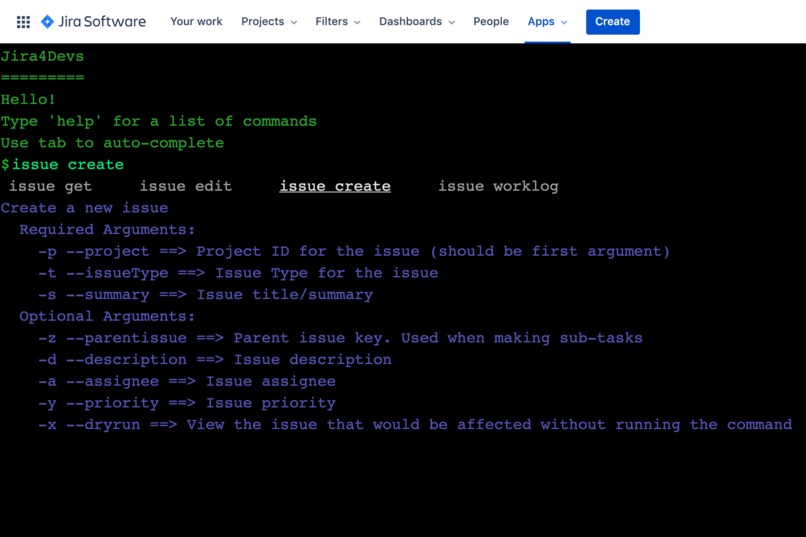The width and height of the screenshot is (806, 537).
Task: Select the 'issue get' autocomplete suggestion
Action: point(50,186)
